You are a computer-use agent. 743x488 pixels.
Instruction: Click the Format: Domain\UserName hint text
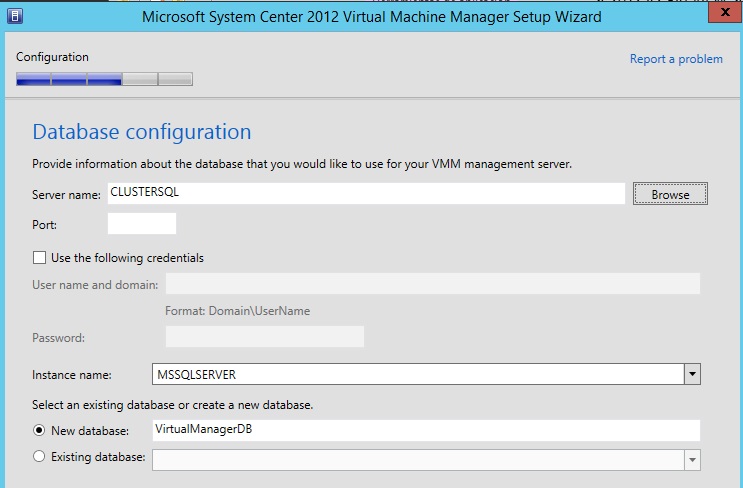click(237, 311)
